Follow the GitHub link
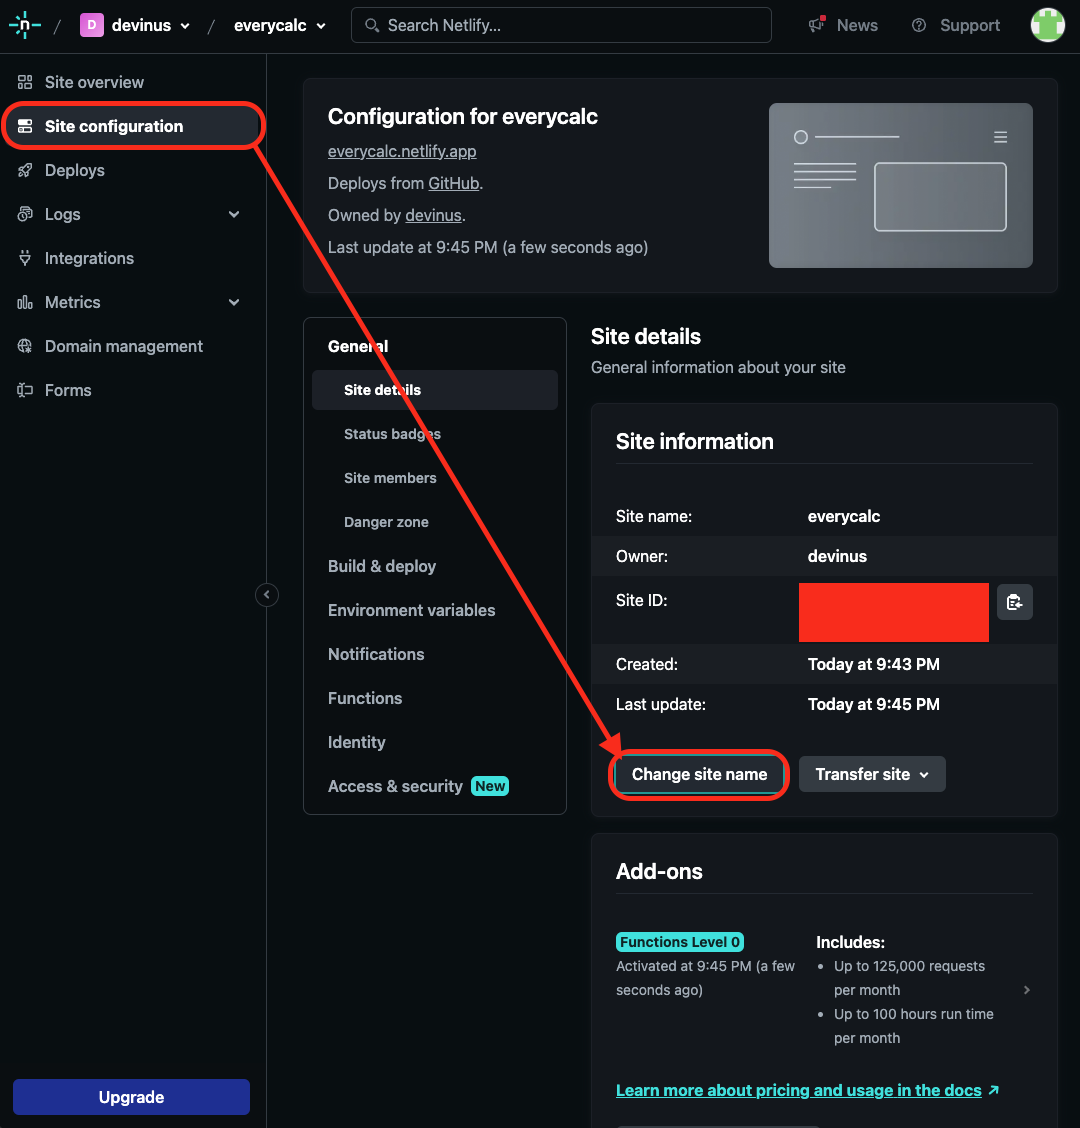Screen dimensions: 1080x1128 [453, 183]
